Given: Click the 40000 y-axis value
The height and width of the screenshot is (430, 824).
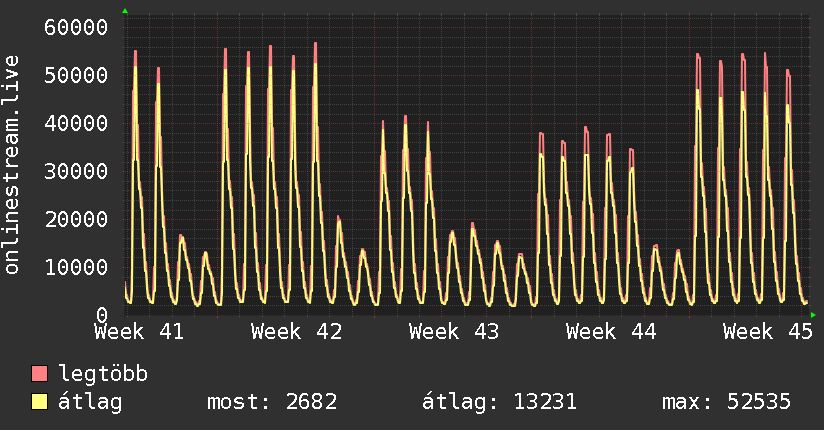Looking at the screenshot, I should (x=76, y=124).
